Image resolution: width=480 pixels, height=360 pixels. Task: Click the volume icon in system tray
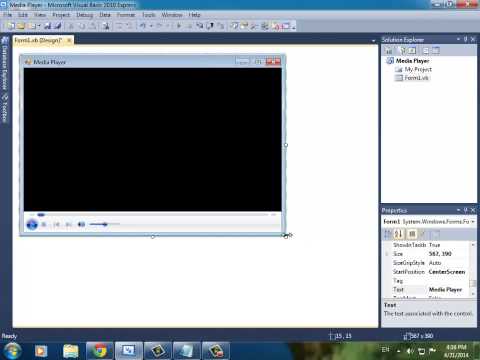coord(410,351)
